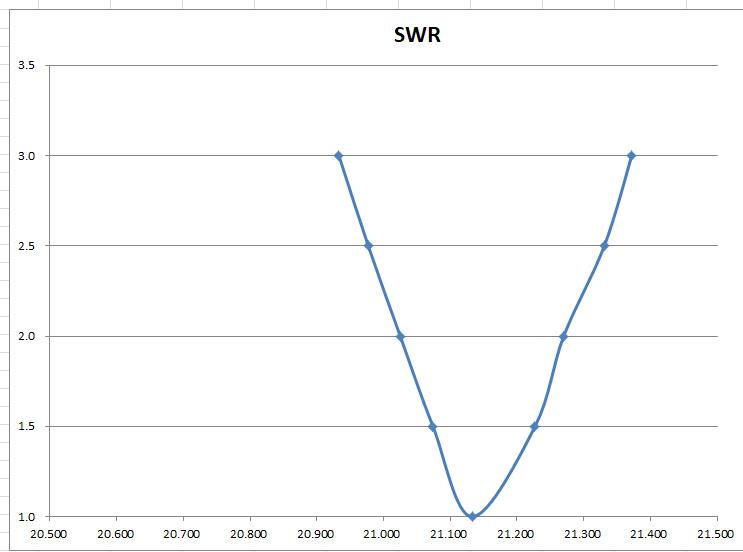Click the right-side data marker at SWR 2.0
This screenshot has width=743, height=552.
pyautogui.click(x=563, y=336)
